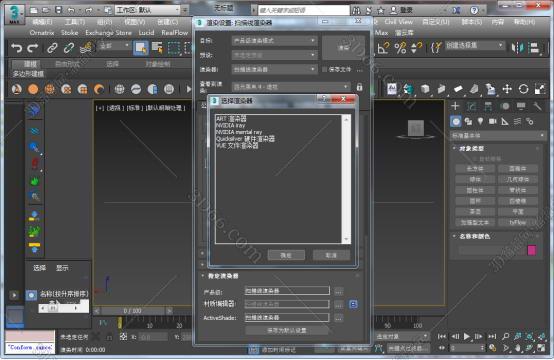Open the selection filter dropdown
The height and width of the screenshot is (360, 554).
(114, 46)
